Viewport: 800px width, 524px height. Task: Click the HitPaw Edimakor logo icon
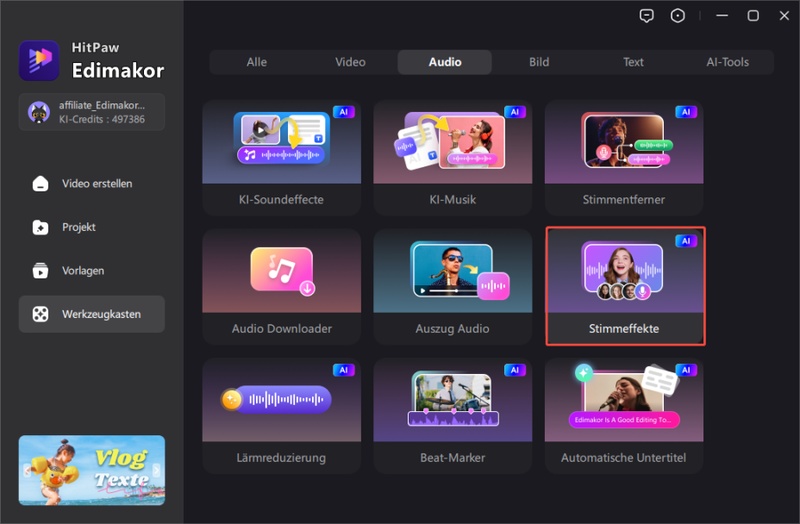(x=39, y=61)
